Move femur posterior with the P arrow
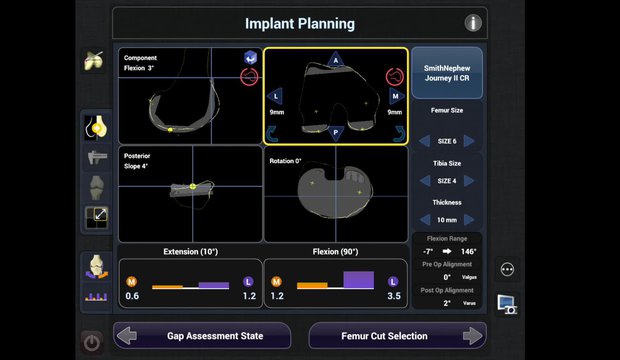The image size is (620, 360). tap(335, 133)
